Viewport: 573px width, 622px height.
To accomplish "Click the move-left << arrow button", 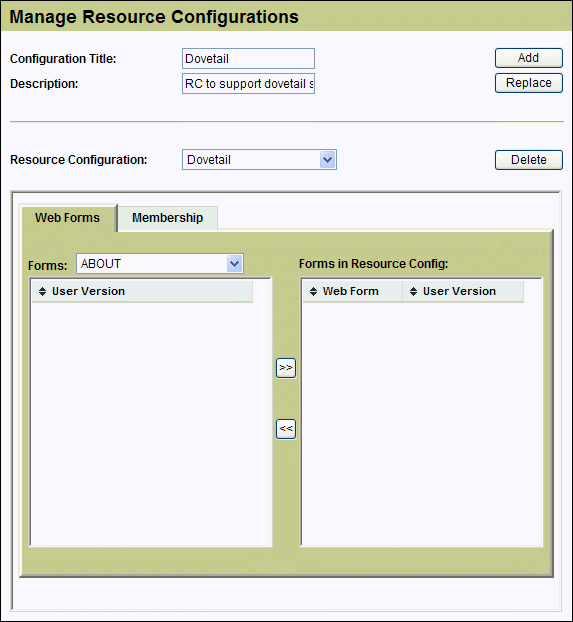I will pos(286,429).
